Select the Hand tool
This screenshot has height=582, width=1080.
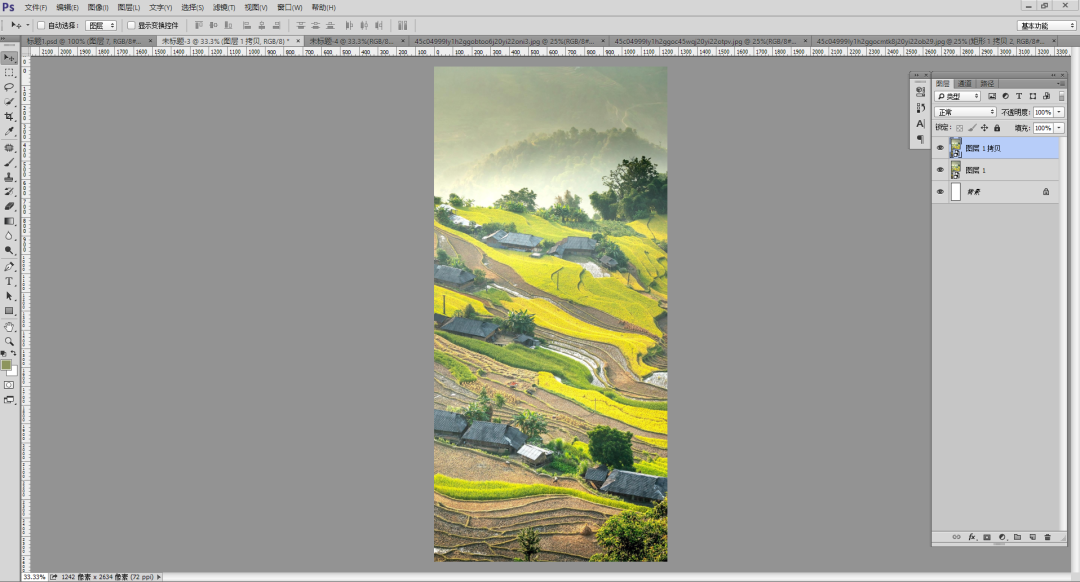(9, 327)
